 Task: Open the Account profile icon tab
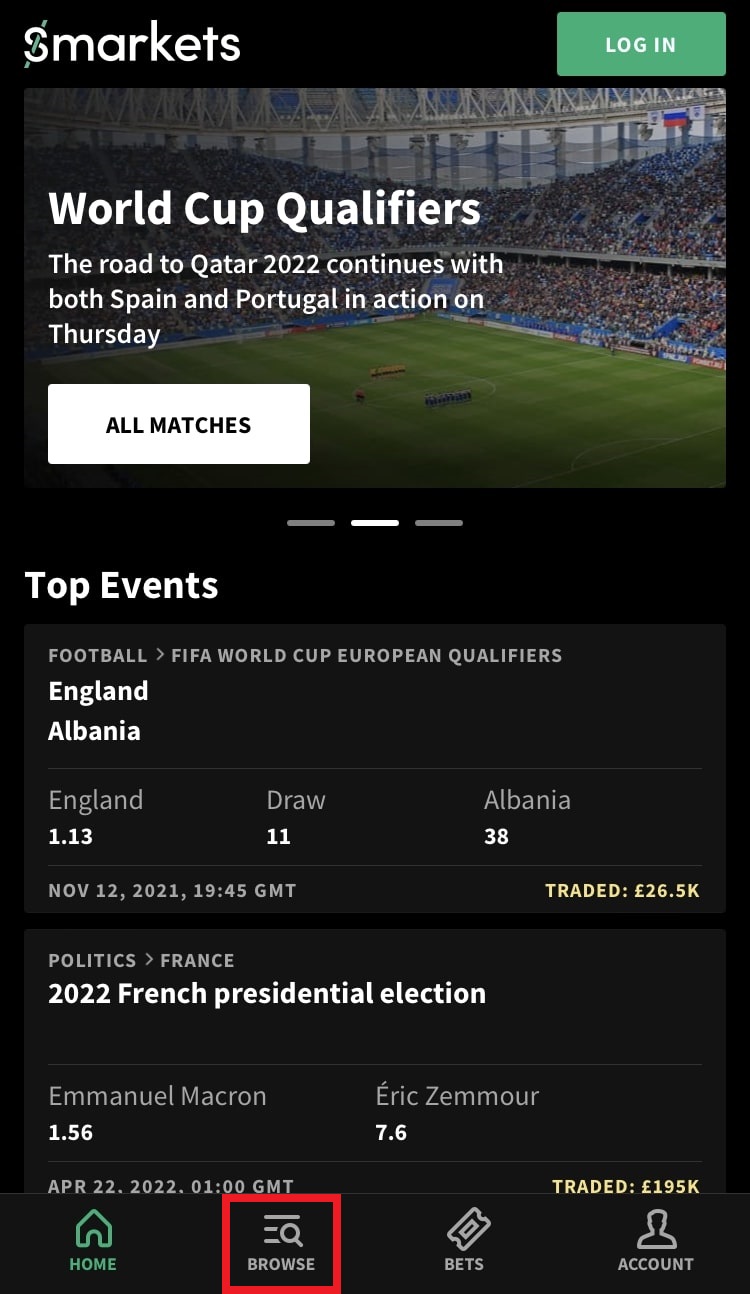click(655, 1241)
